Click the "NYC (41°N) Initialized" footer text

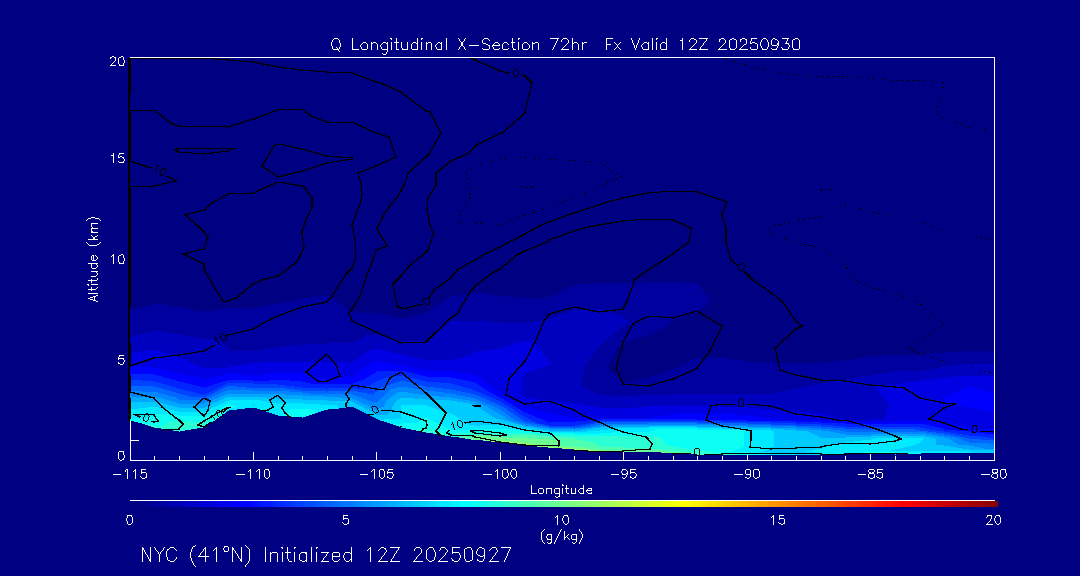[x=262, y=555]
